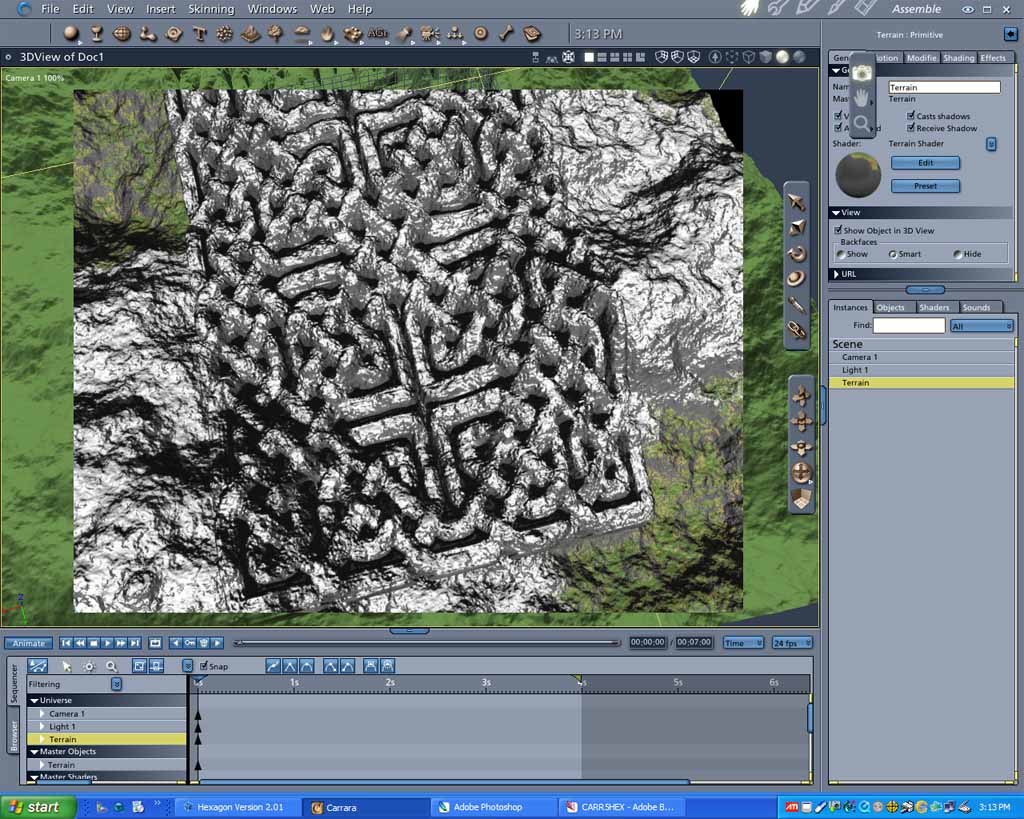The height and width of the screenshot is (819, 1024).
Task: Switch to the Shaders tab
Action: (934, 307)
